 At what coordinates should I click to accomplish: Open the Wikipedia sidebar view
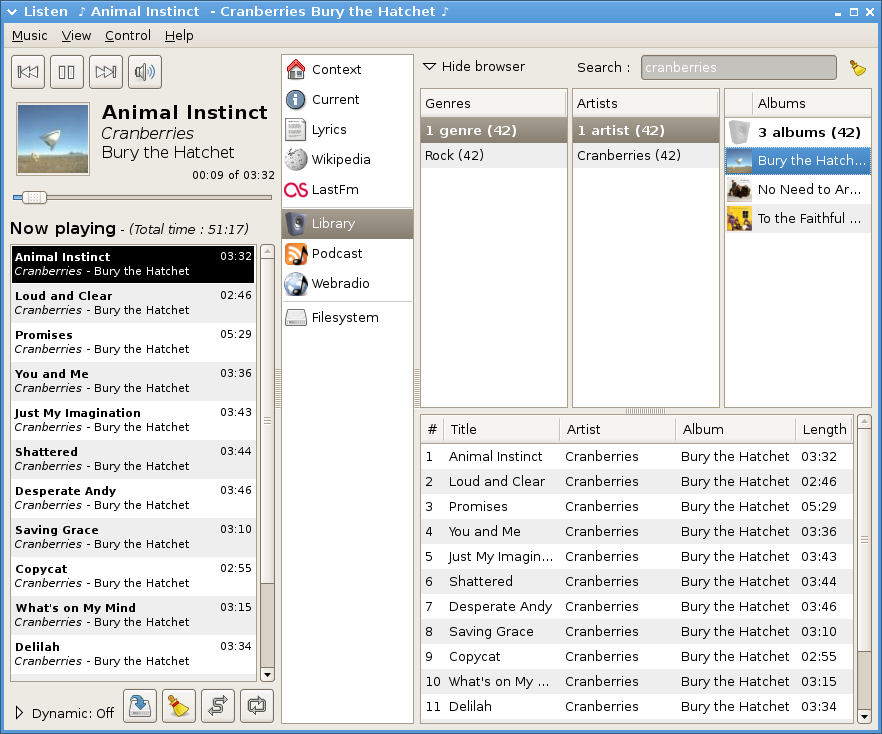click(340, 159)
